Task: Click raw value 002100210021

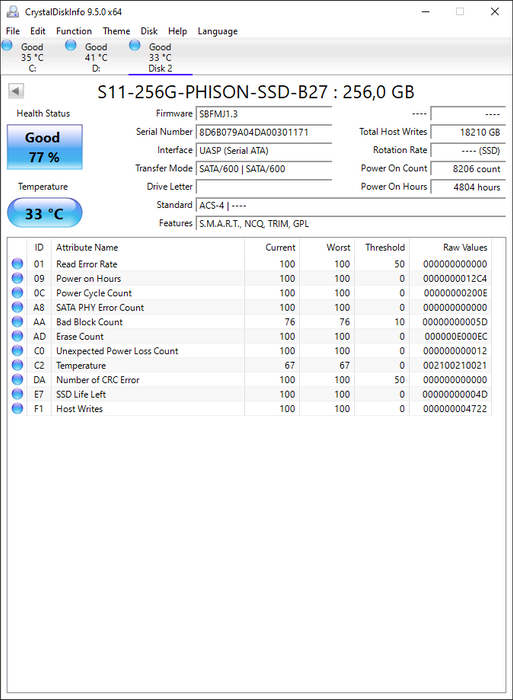Action: pyautogui.click(x=455, y=365)
